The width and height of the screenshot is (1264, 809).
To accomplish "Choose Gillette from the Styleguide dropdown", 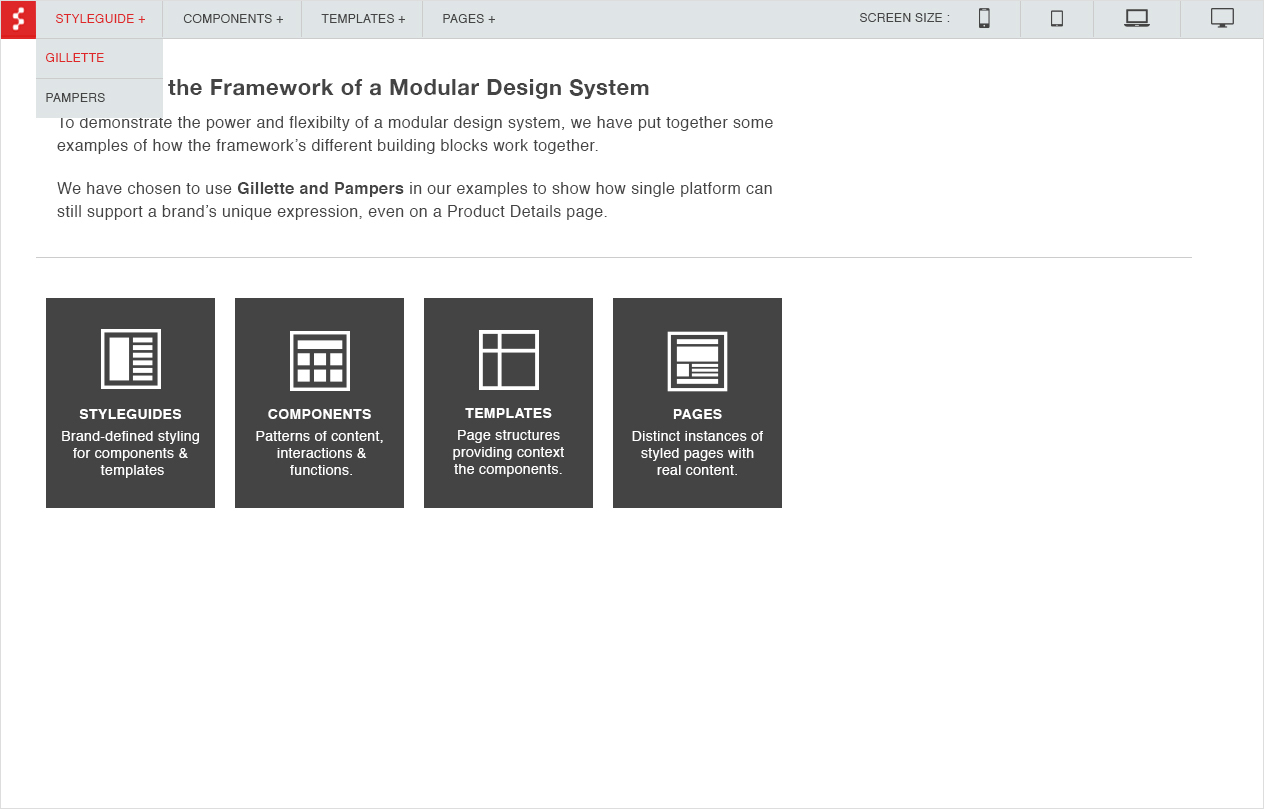I will 75,58.
